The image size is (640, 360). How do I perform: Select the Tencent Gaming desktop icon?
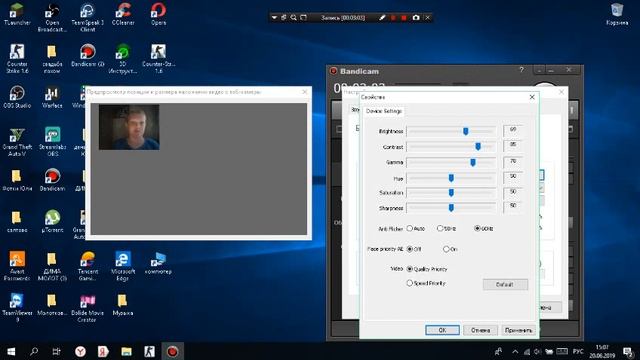[x=87, y=266]
